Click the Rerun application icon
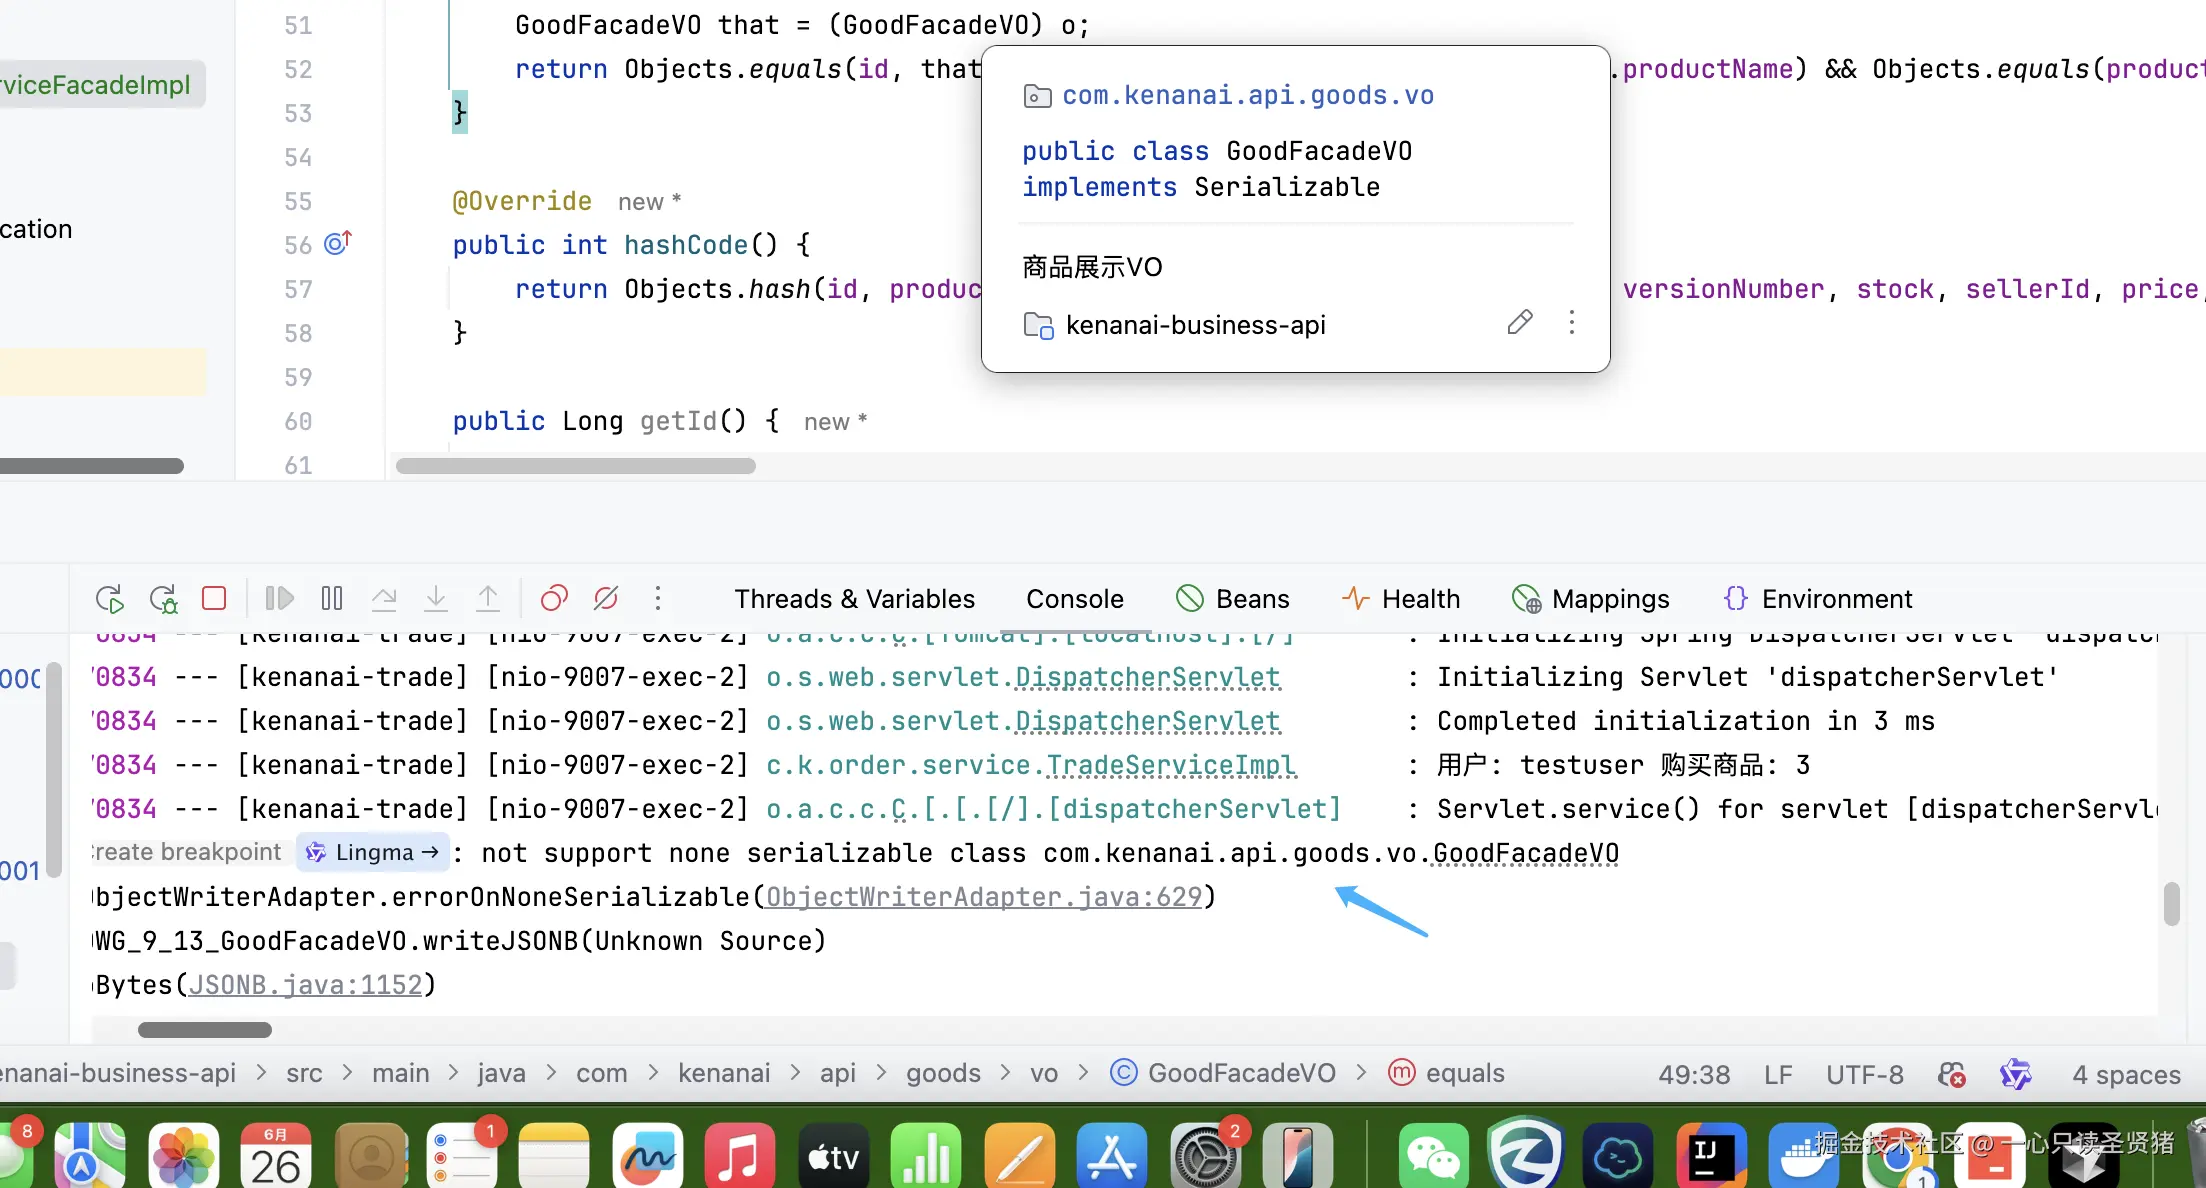 point(109,599)
